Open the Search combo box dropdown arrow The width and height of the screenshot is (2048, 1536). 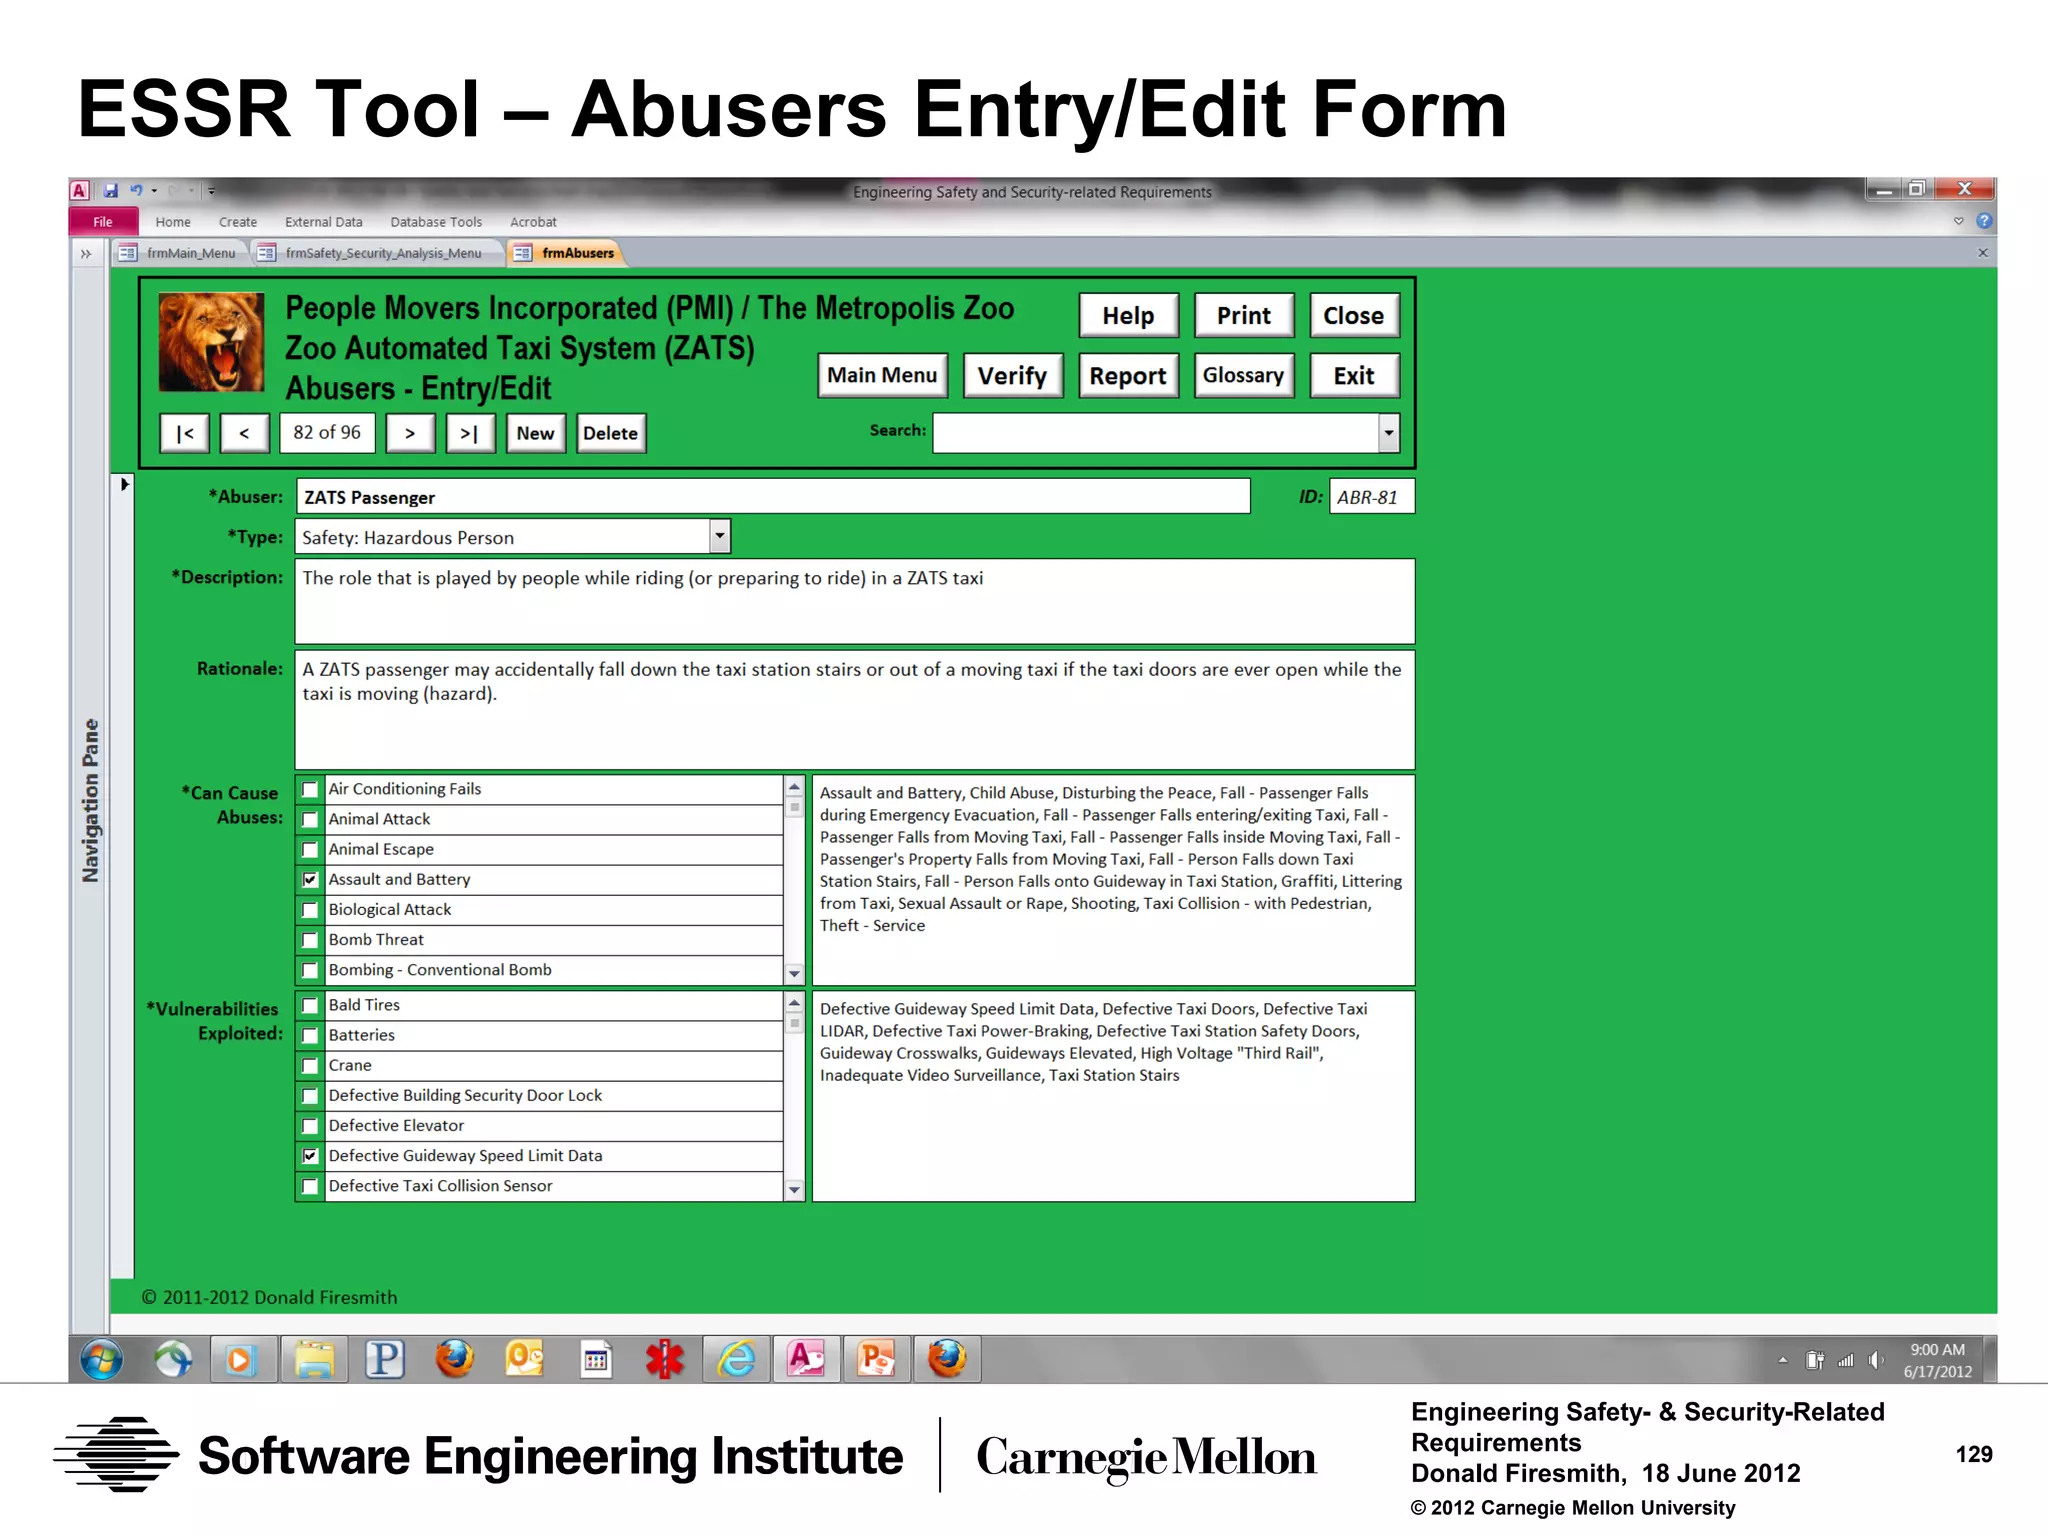tap(1388, 433)
